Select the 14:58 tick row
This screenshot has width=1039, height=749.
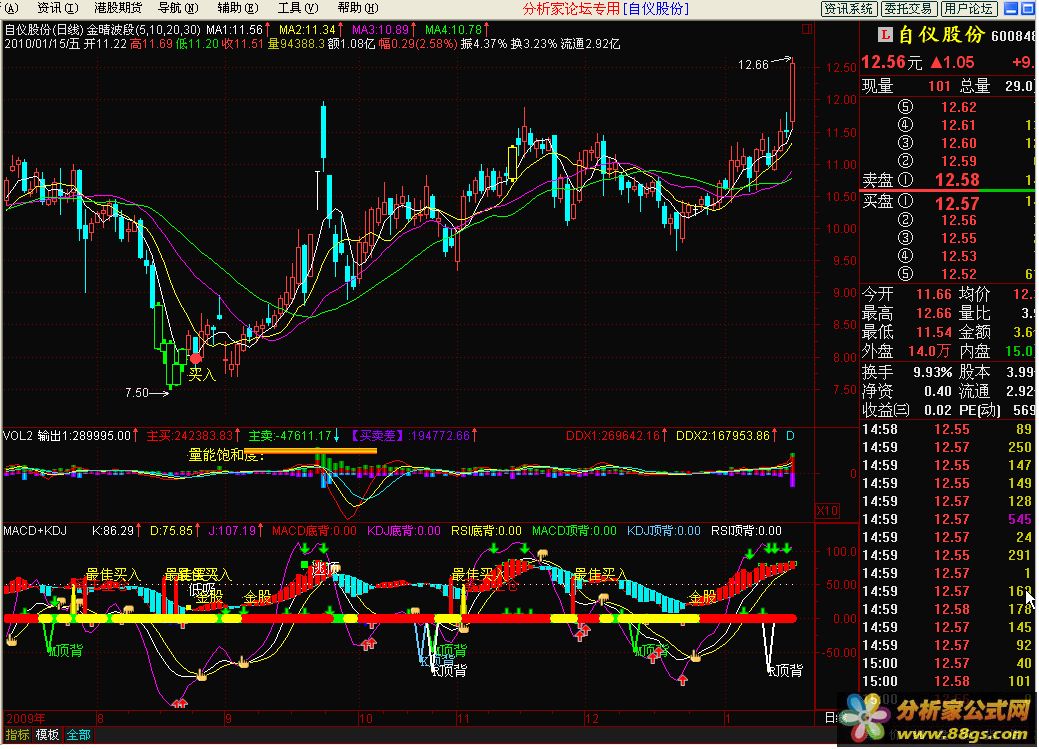948,430
